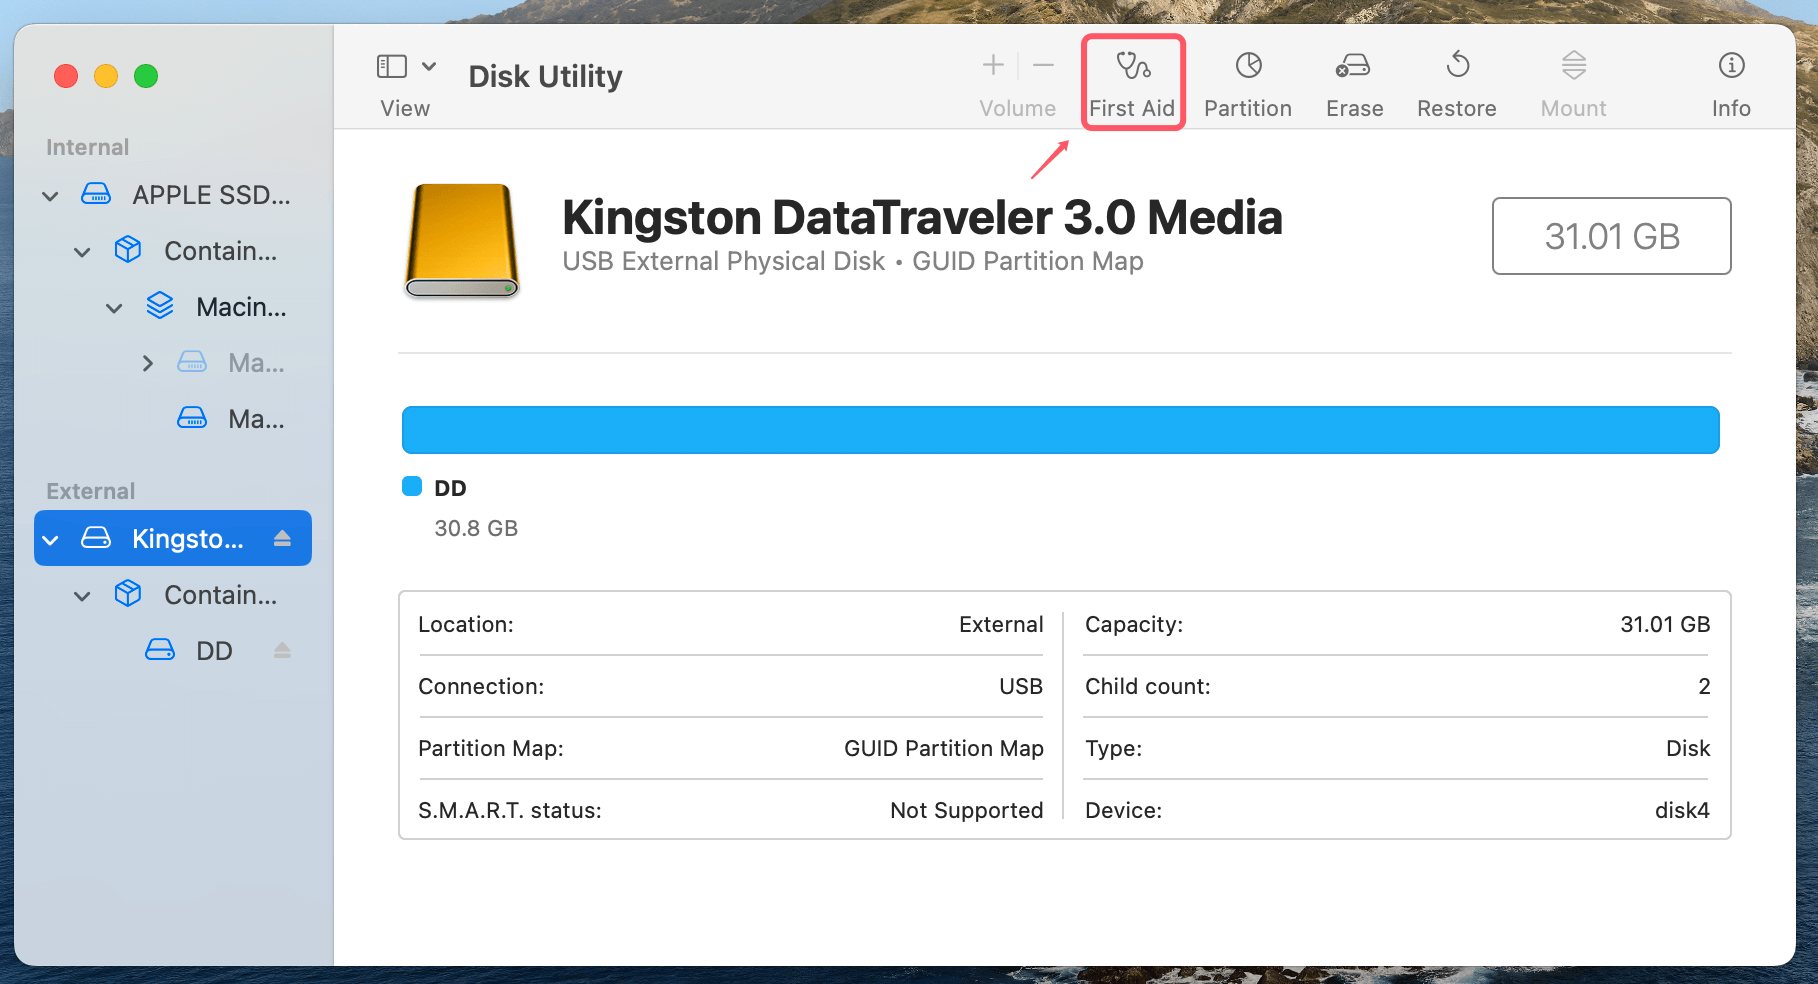Click the Remove Volume minus button
This screenshot has height=984, width=1818.
coord(1042,66)
